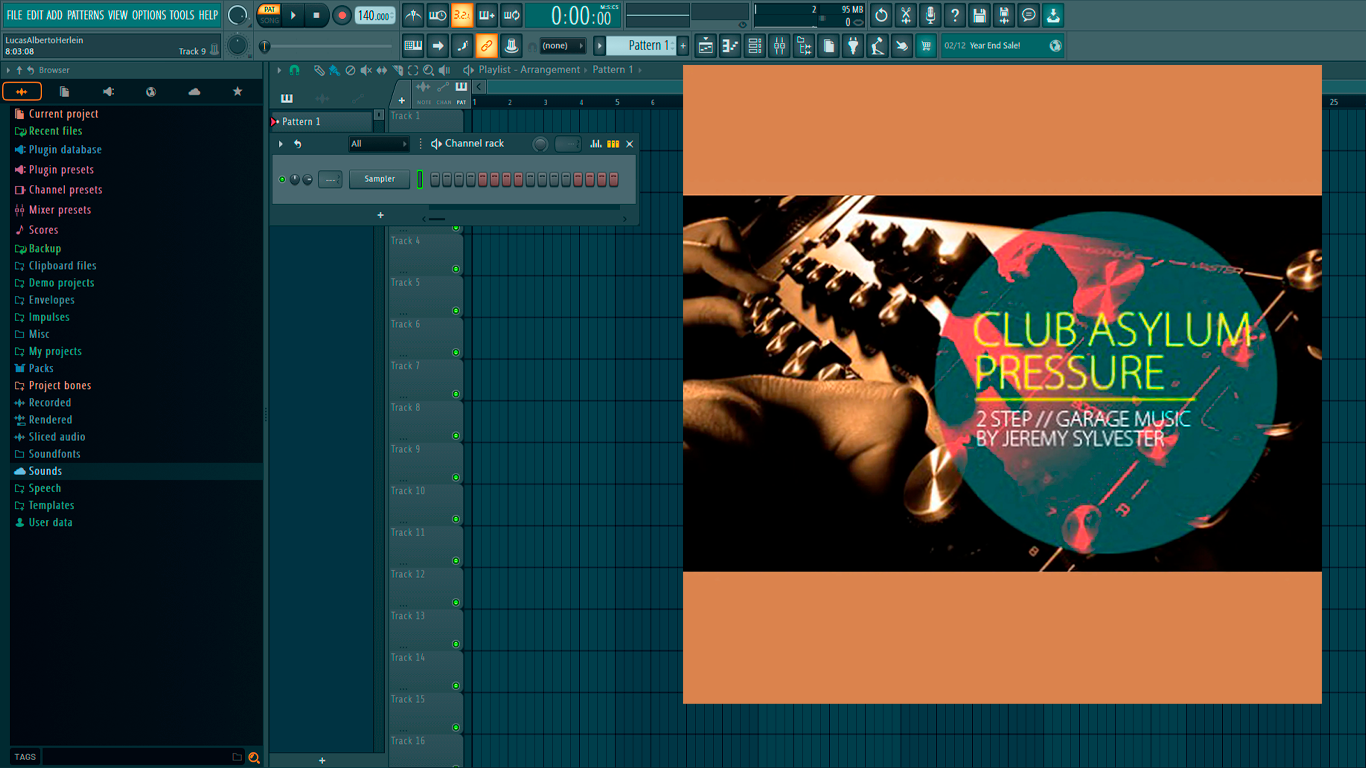Click the question mark help icon

955,15
